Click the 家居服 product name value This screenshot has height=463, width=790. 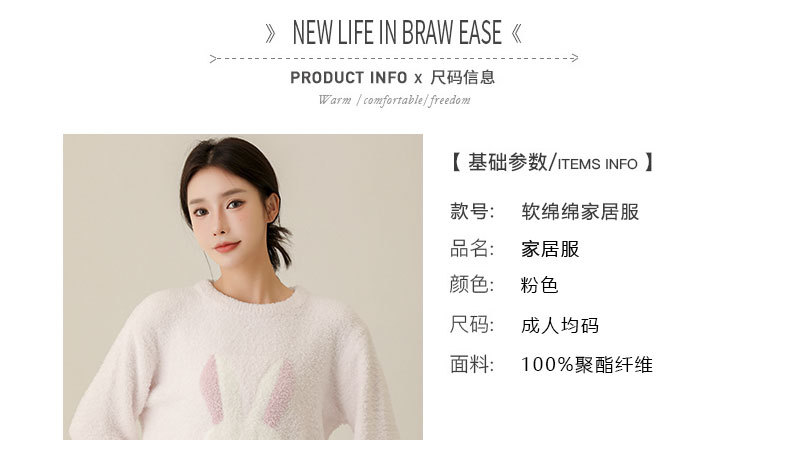click(x=550, y=249)
